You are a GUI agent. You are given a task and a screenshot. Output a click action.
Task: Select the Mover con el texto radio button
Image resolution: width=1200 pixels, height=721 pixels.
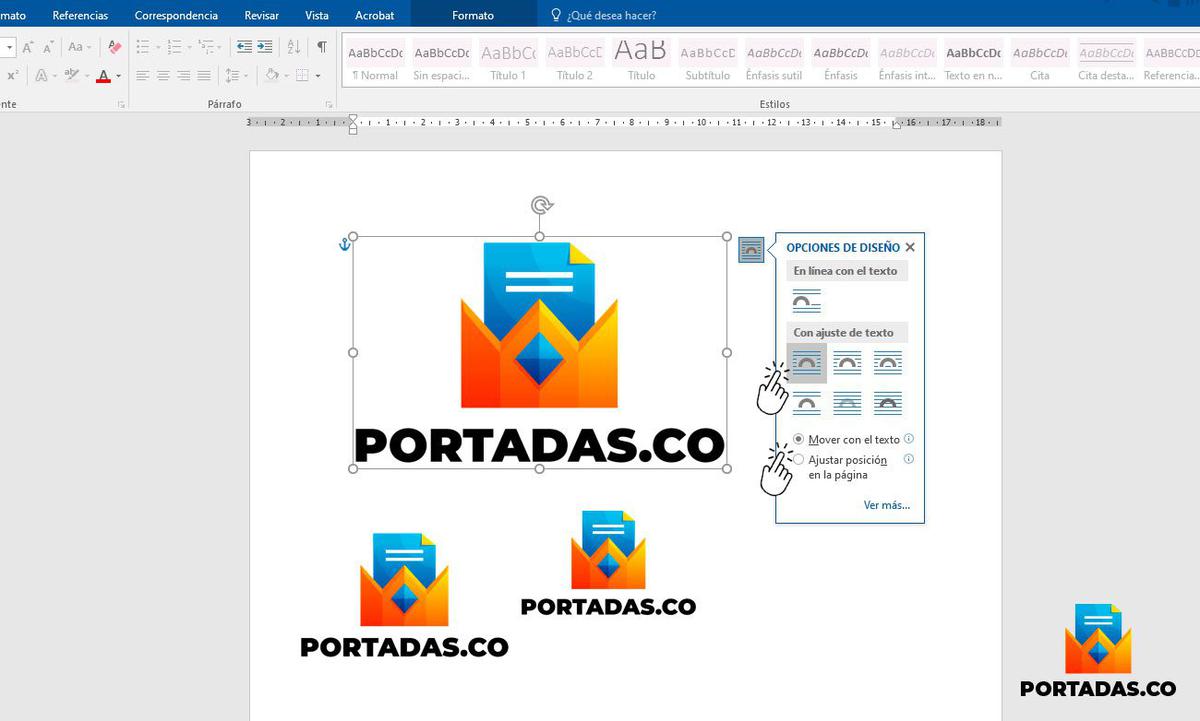click(799, 439)
